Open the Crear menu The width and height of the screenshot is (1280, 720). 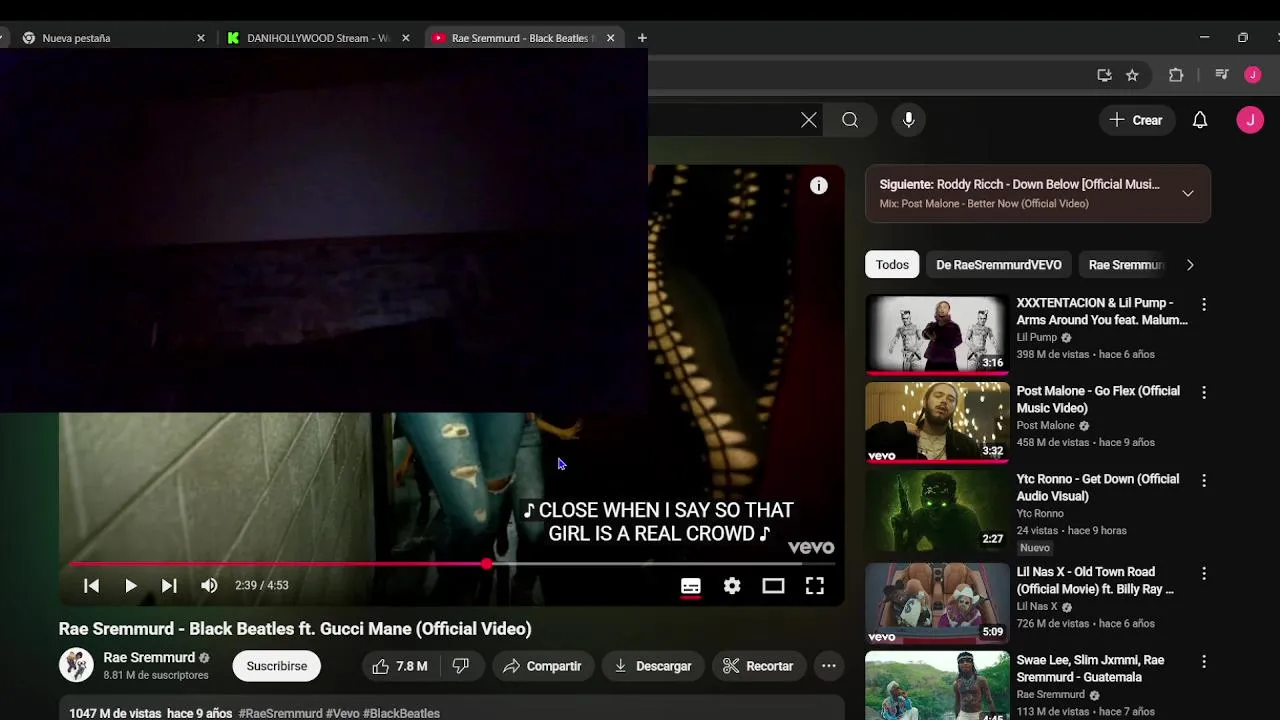[x=1136, y=120]
